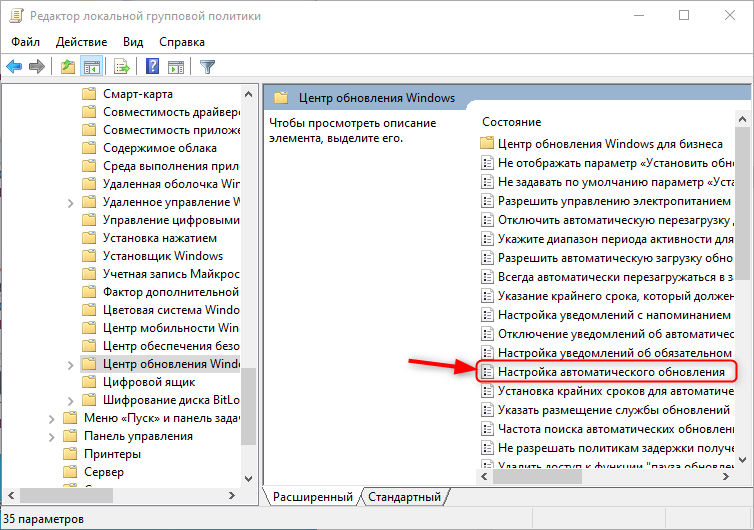Select Центр мобильности Windows folder

tap(161, 328)
